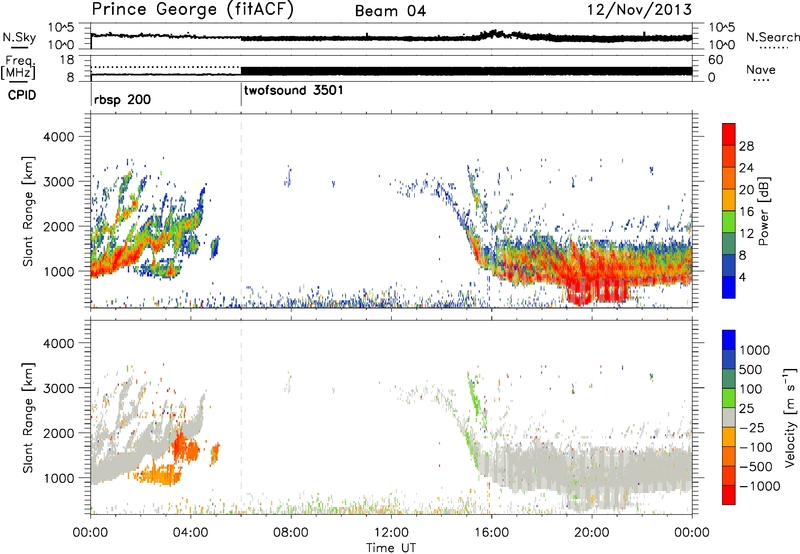Click the date '12/Nov/2013'

(x=639, y=10)
